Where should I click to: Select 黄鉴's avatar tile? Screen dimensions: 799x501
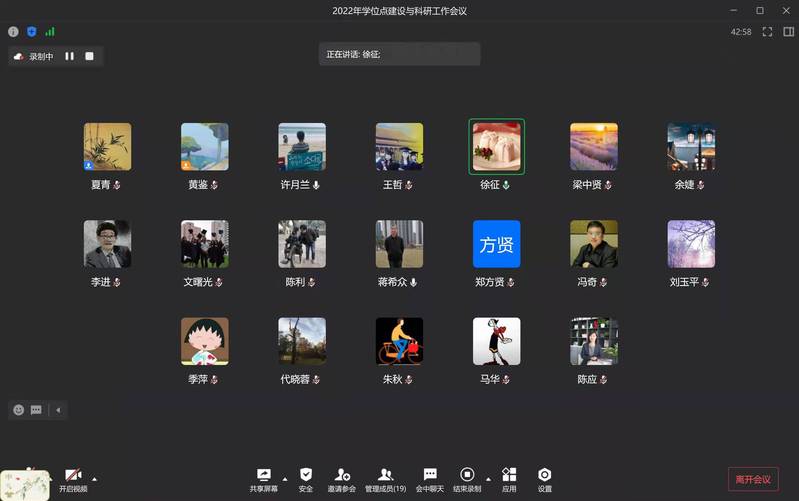click(x=205, y=147)
